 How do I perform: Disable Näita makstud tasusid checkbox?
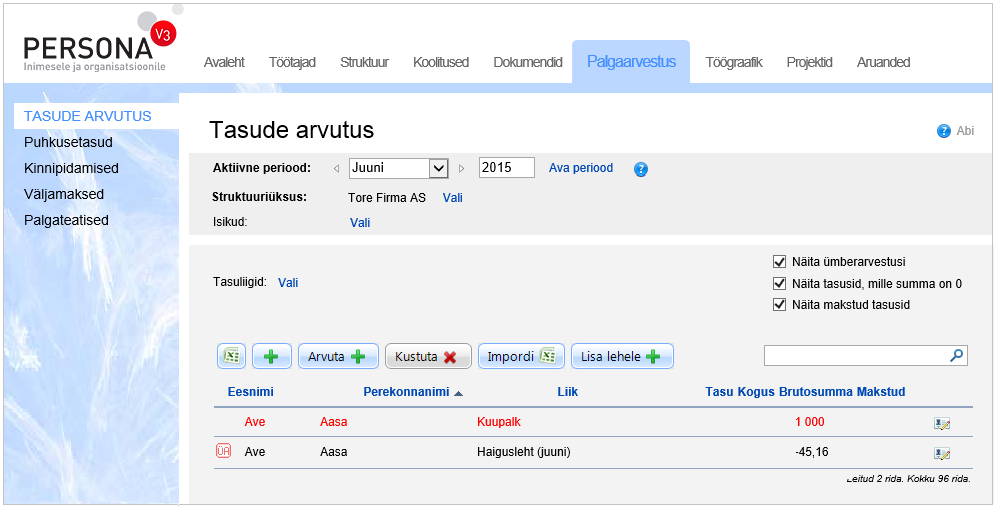click(780, 305)
